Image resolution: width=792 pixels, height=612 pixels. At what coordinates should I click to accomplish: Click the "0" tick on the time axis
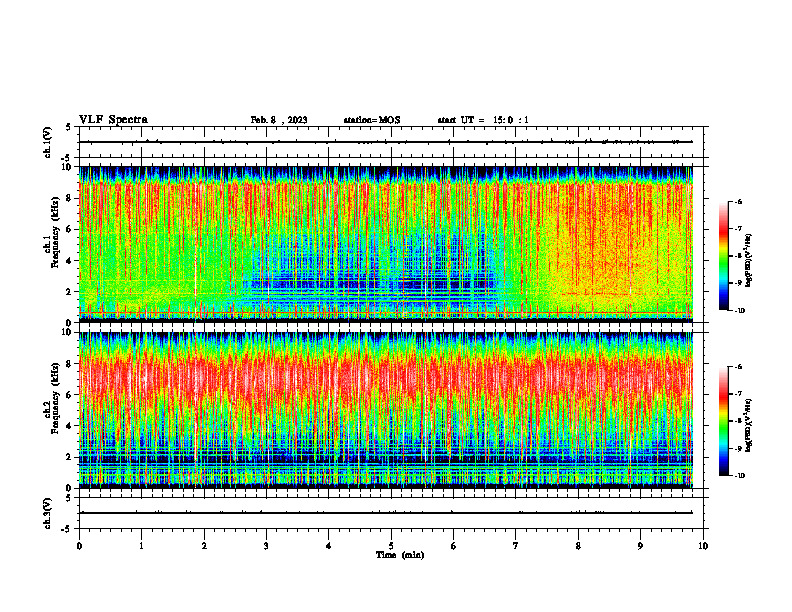[79, 546]
